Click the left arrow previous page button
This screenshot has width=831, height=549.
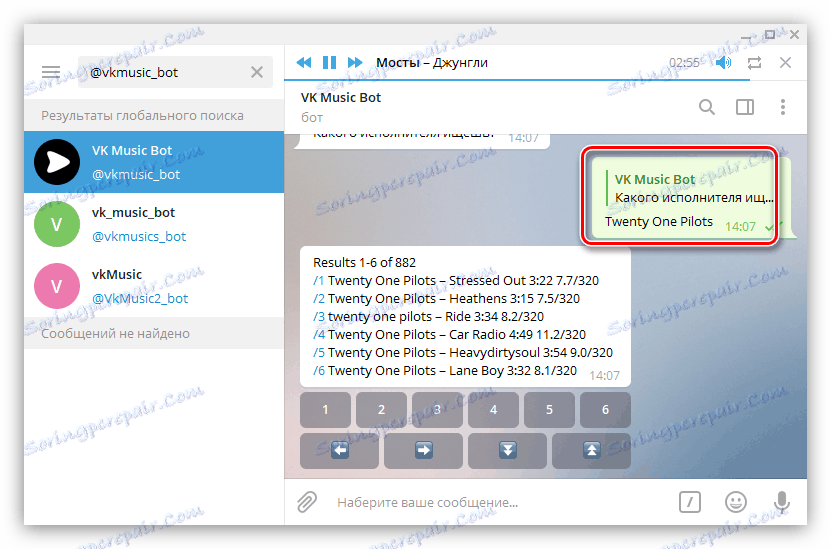click(339, 450)
